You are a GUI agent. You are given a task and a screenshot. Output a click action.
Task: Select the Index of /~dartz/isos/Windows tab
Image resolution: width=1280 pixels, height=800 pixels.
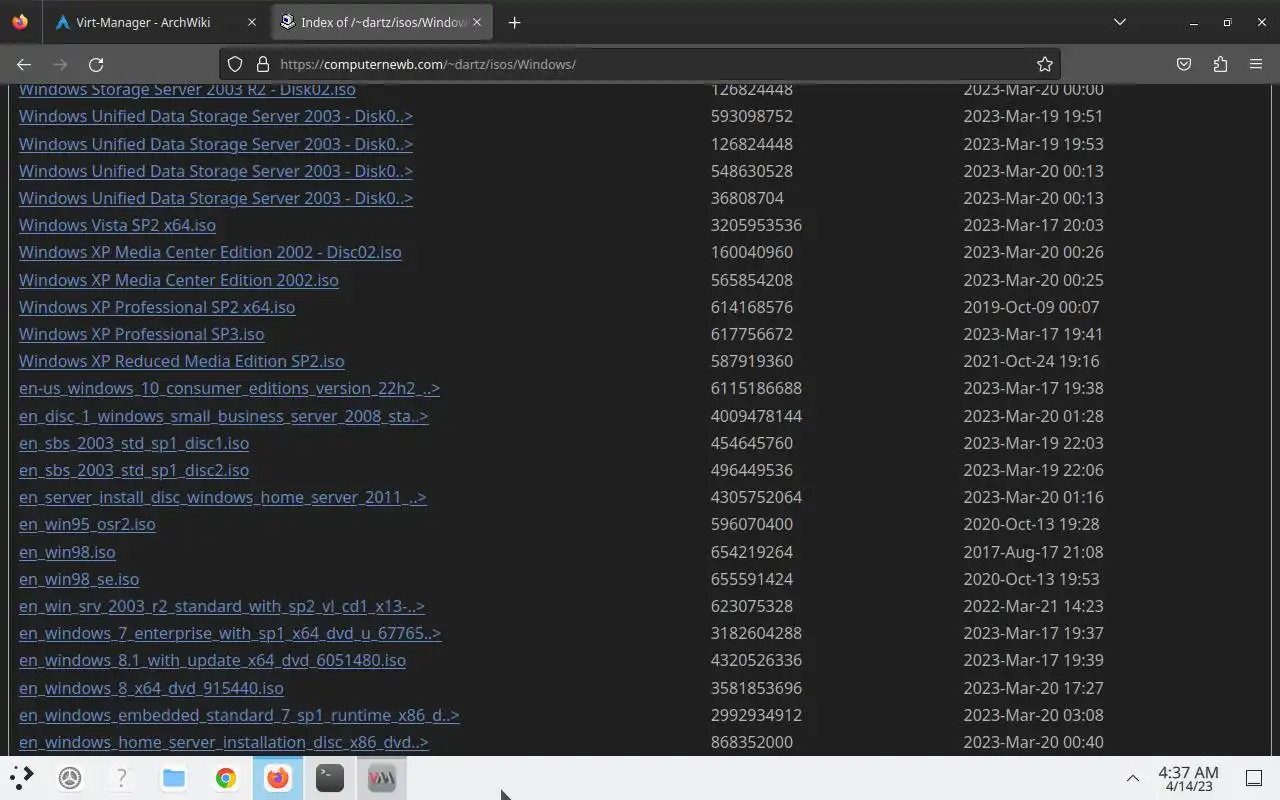click(382, 22)
